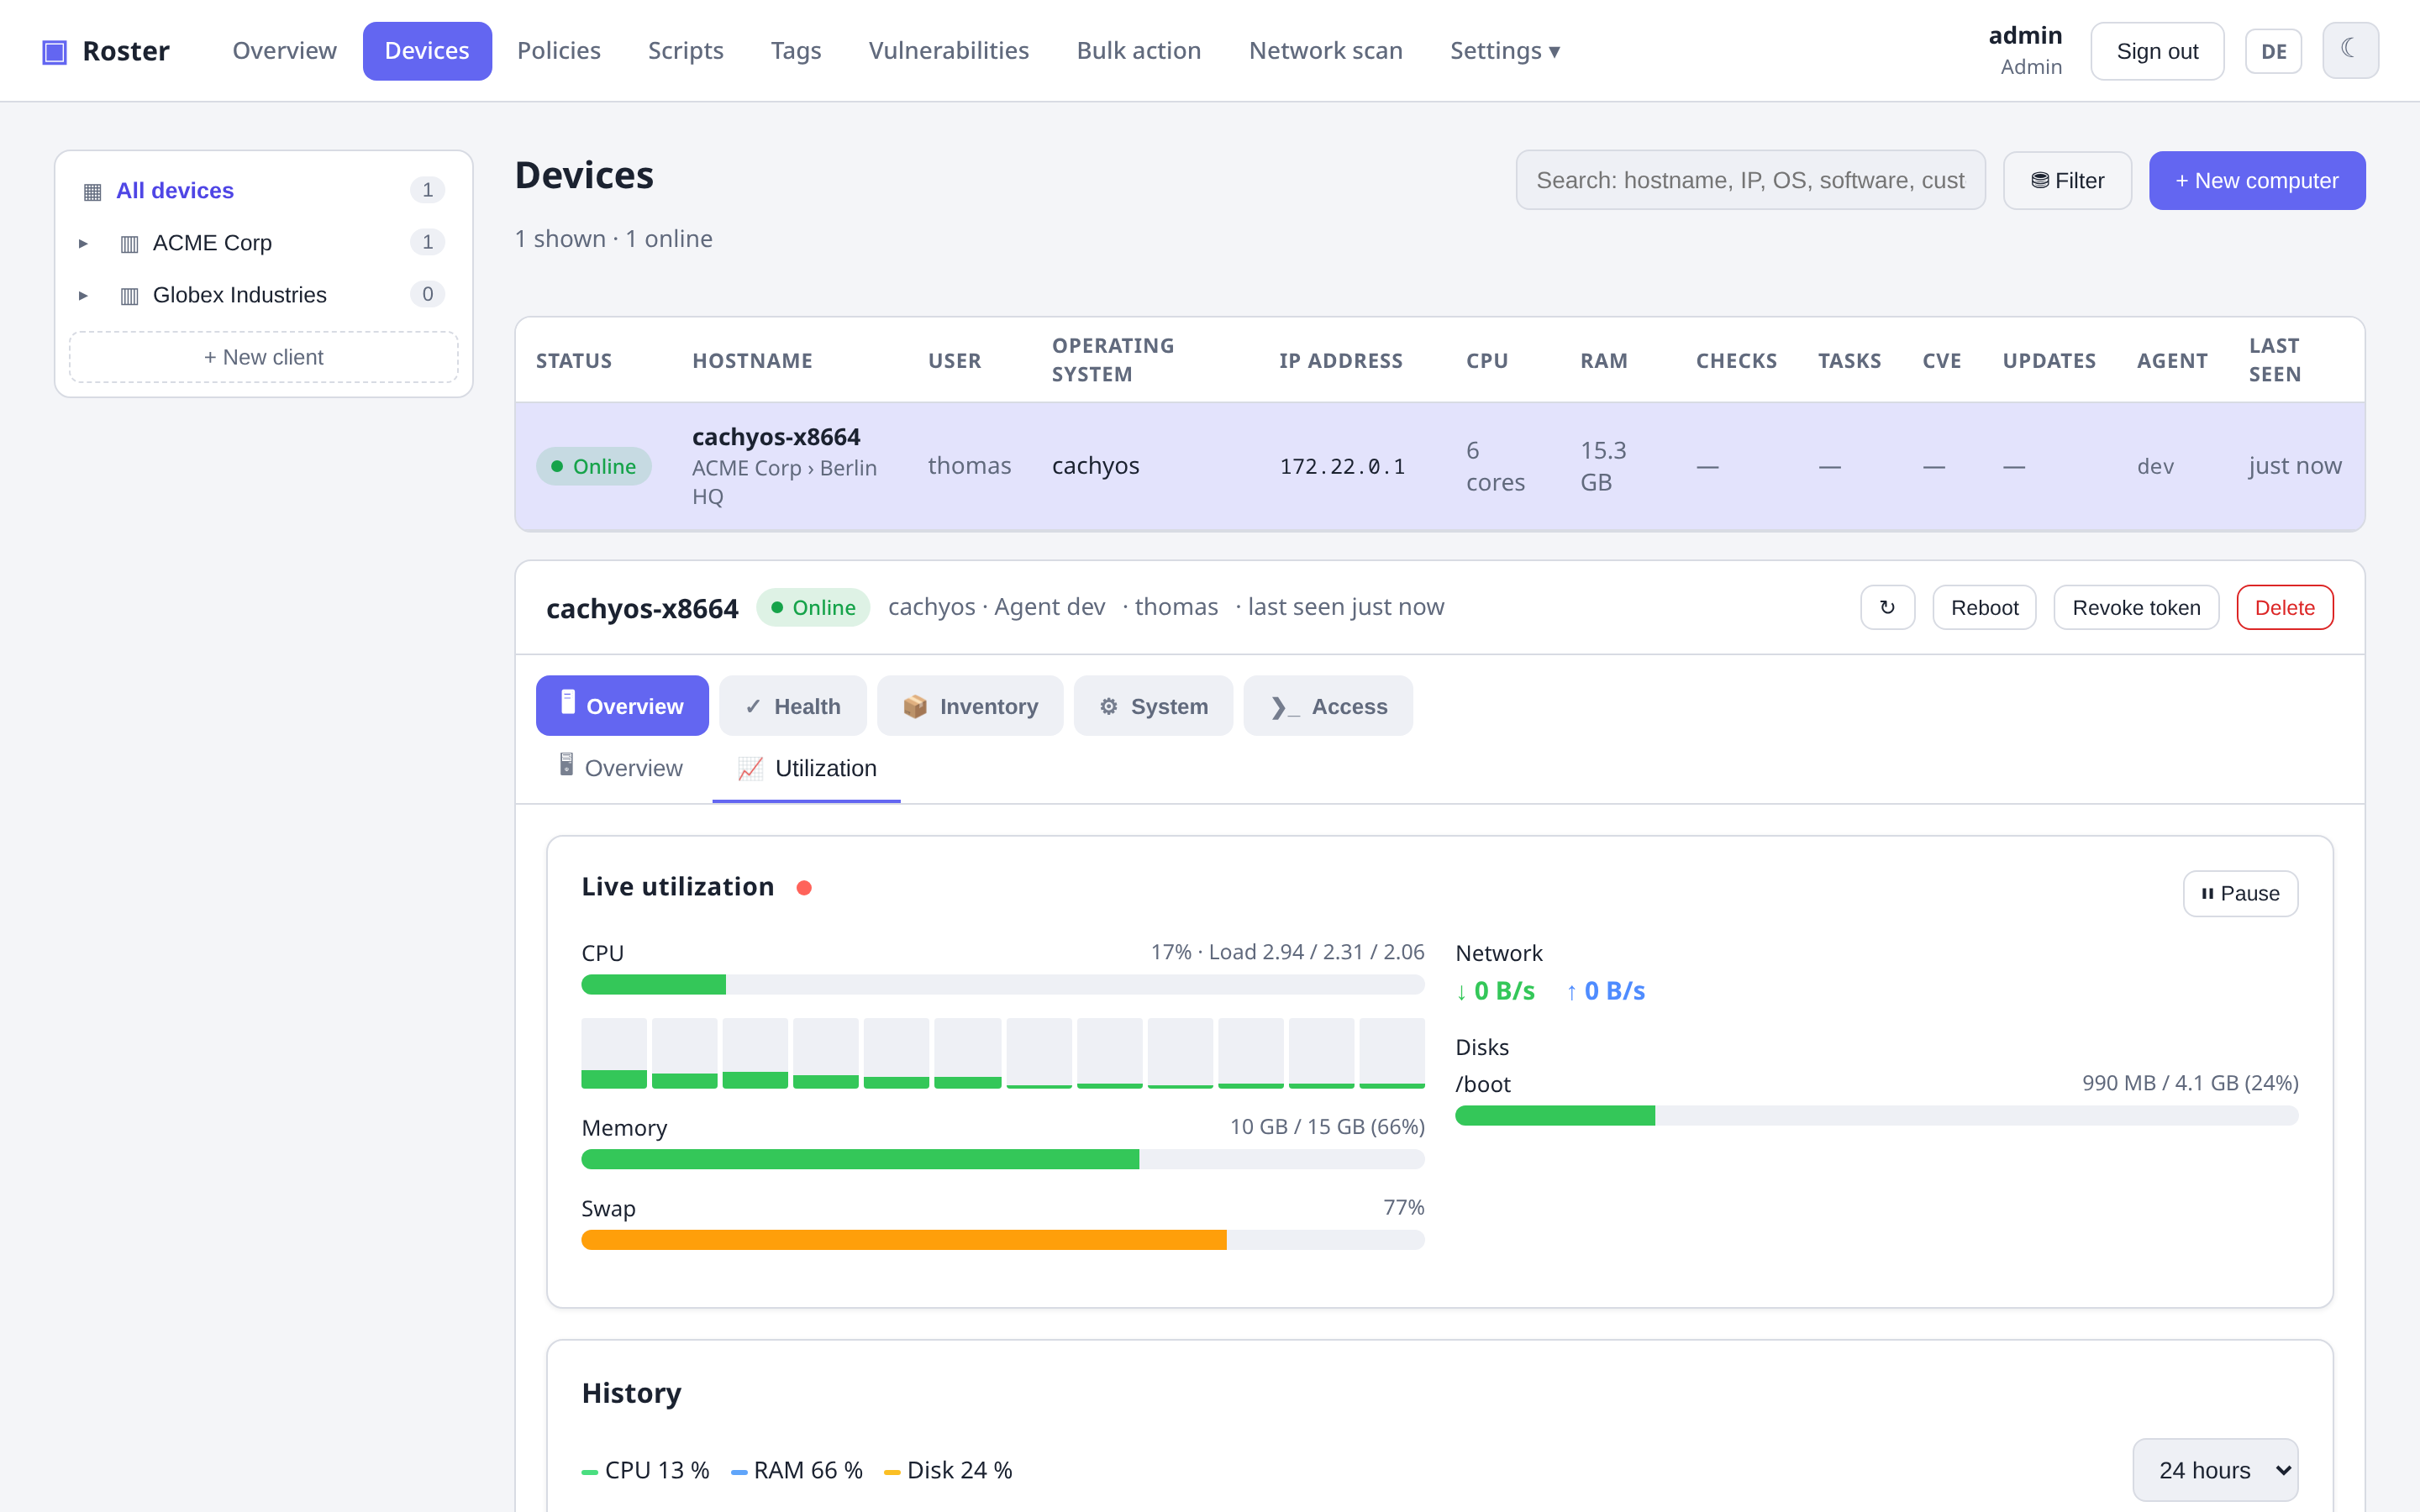Viewport: 2420px width, 1512px height.
Task: Click the thomas user cell
Action: pos(969,466)
